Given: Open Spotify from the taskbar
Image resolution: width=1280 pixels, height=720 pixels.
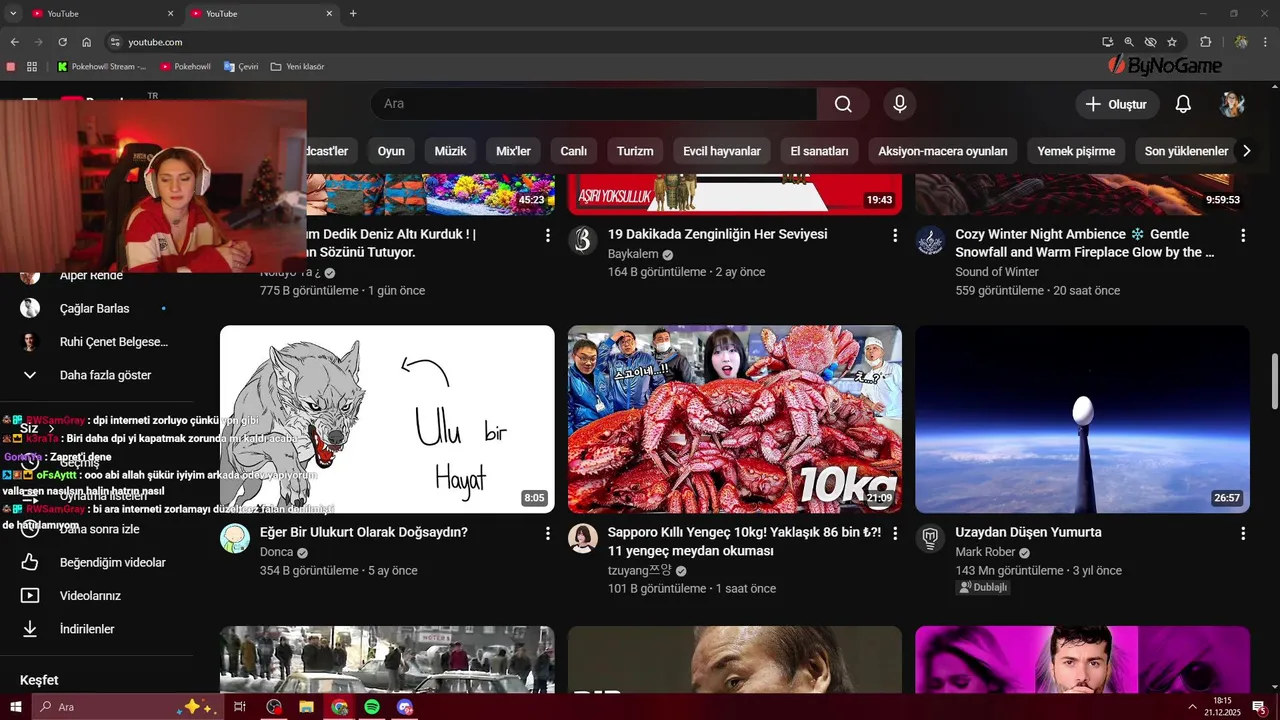Looking at the screenshot, I should (x=372, y=707).
